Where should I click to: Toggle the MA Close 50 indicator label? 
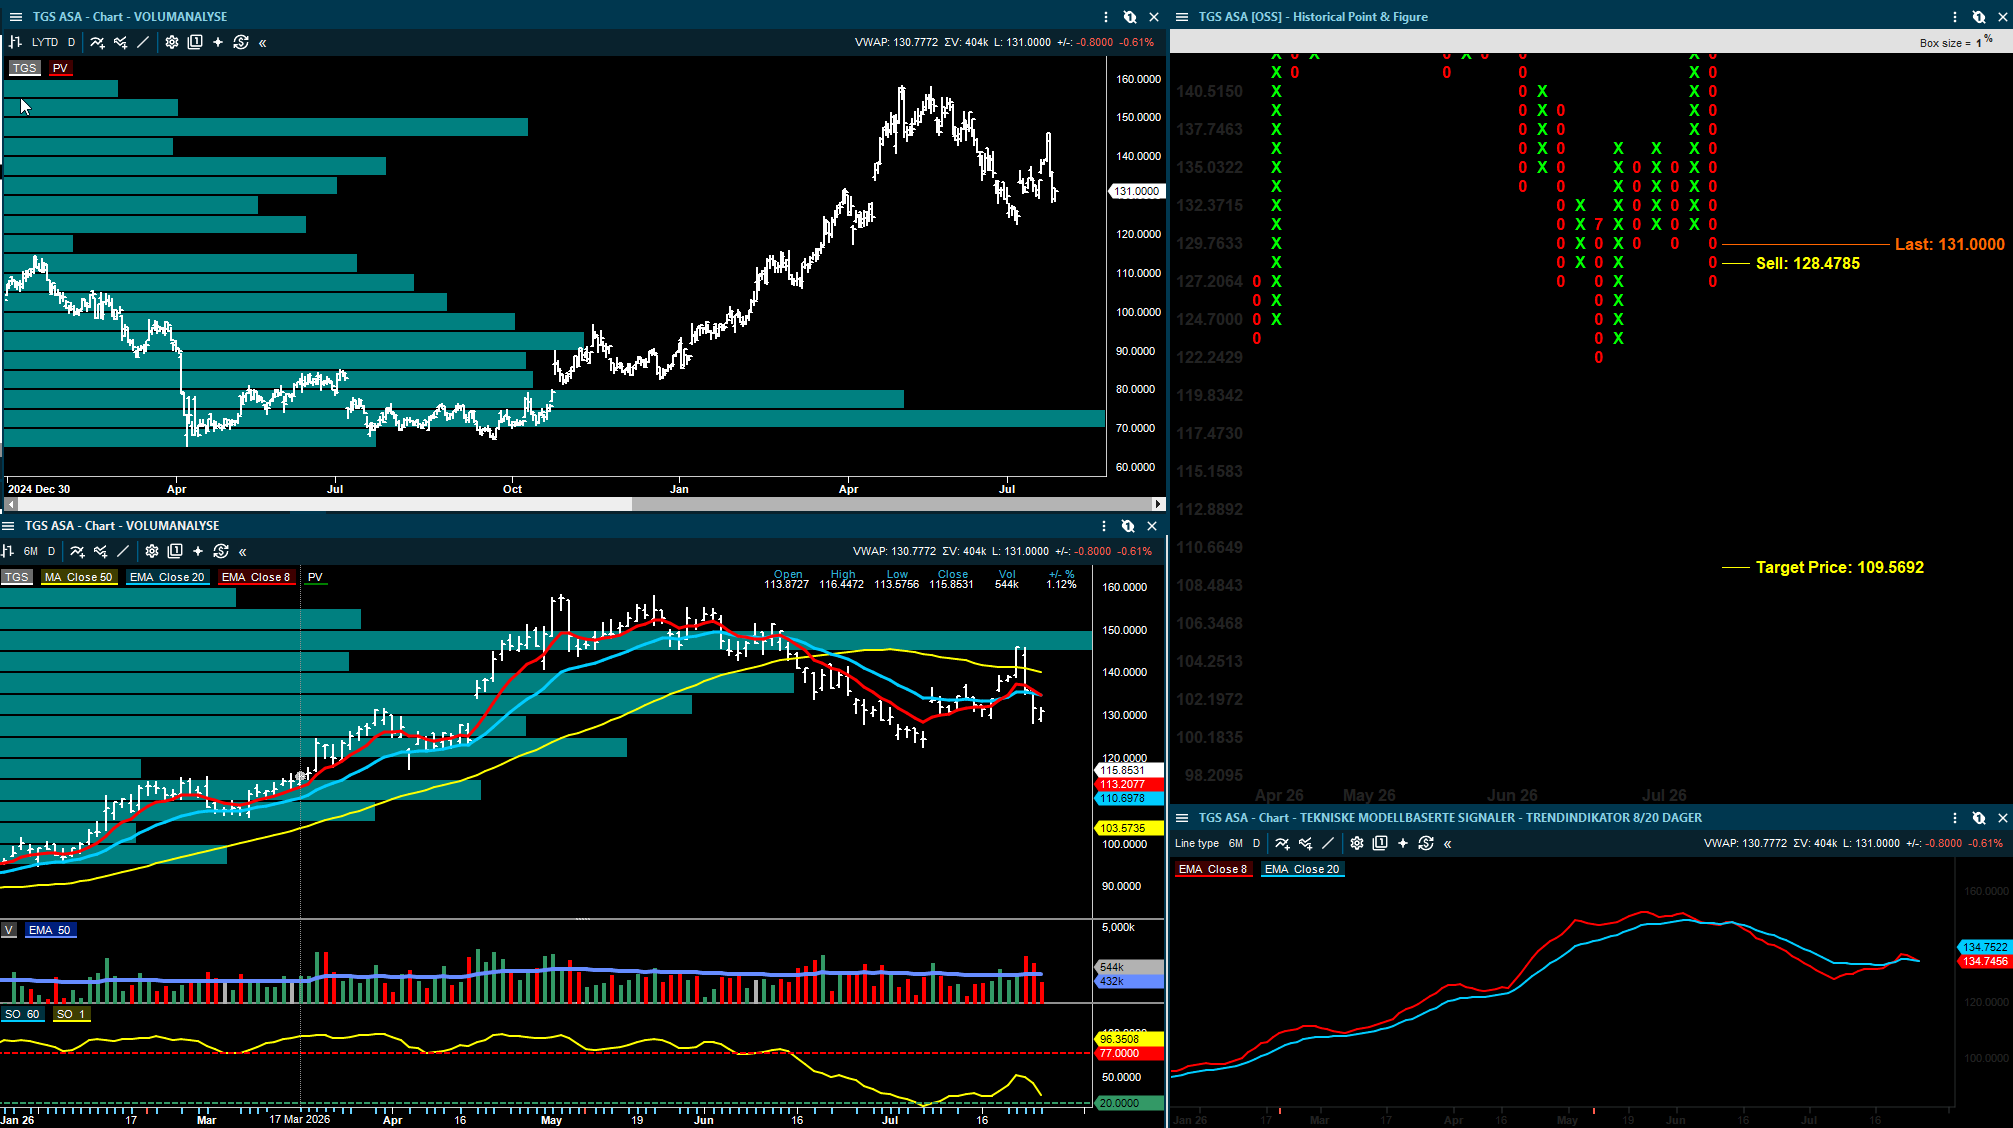coord(79,577)
